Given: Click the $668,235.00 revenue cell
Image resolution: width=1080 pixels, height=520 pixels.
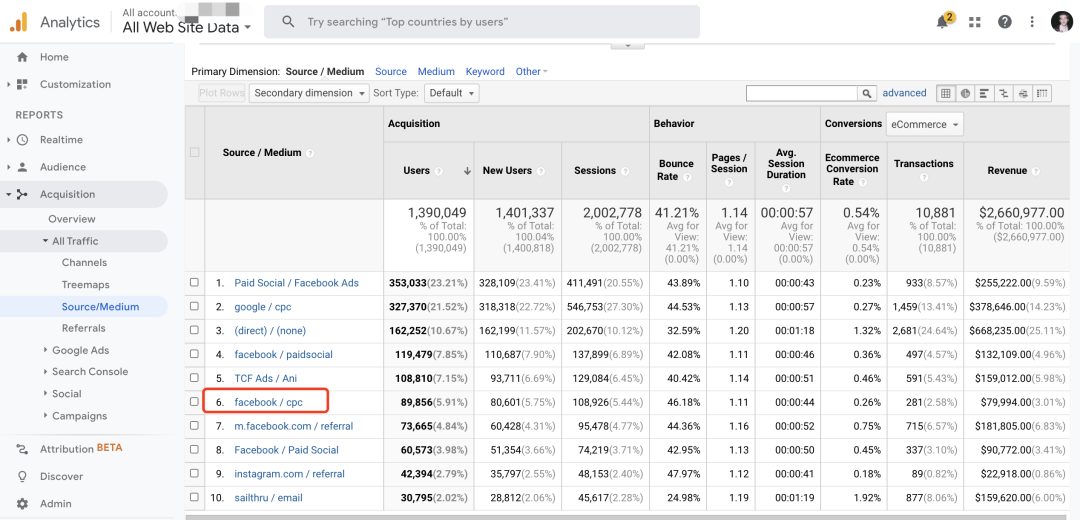Looking at the screenshot, I should [x=1017, y=331].
